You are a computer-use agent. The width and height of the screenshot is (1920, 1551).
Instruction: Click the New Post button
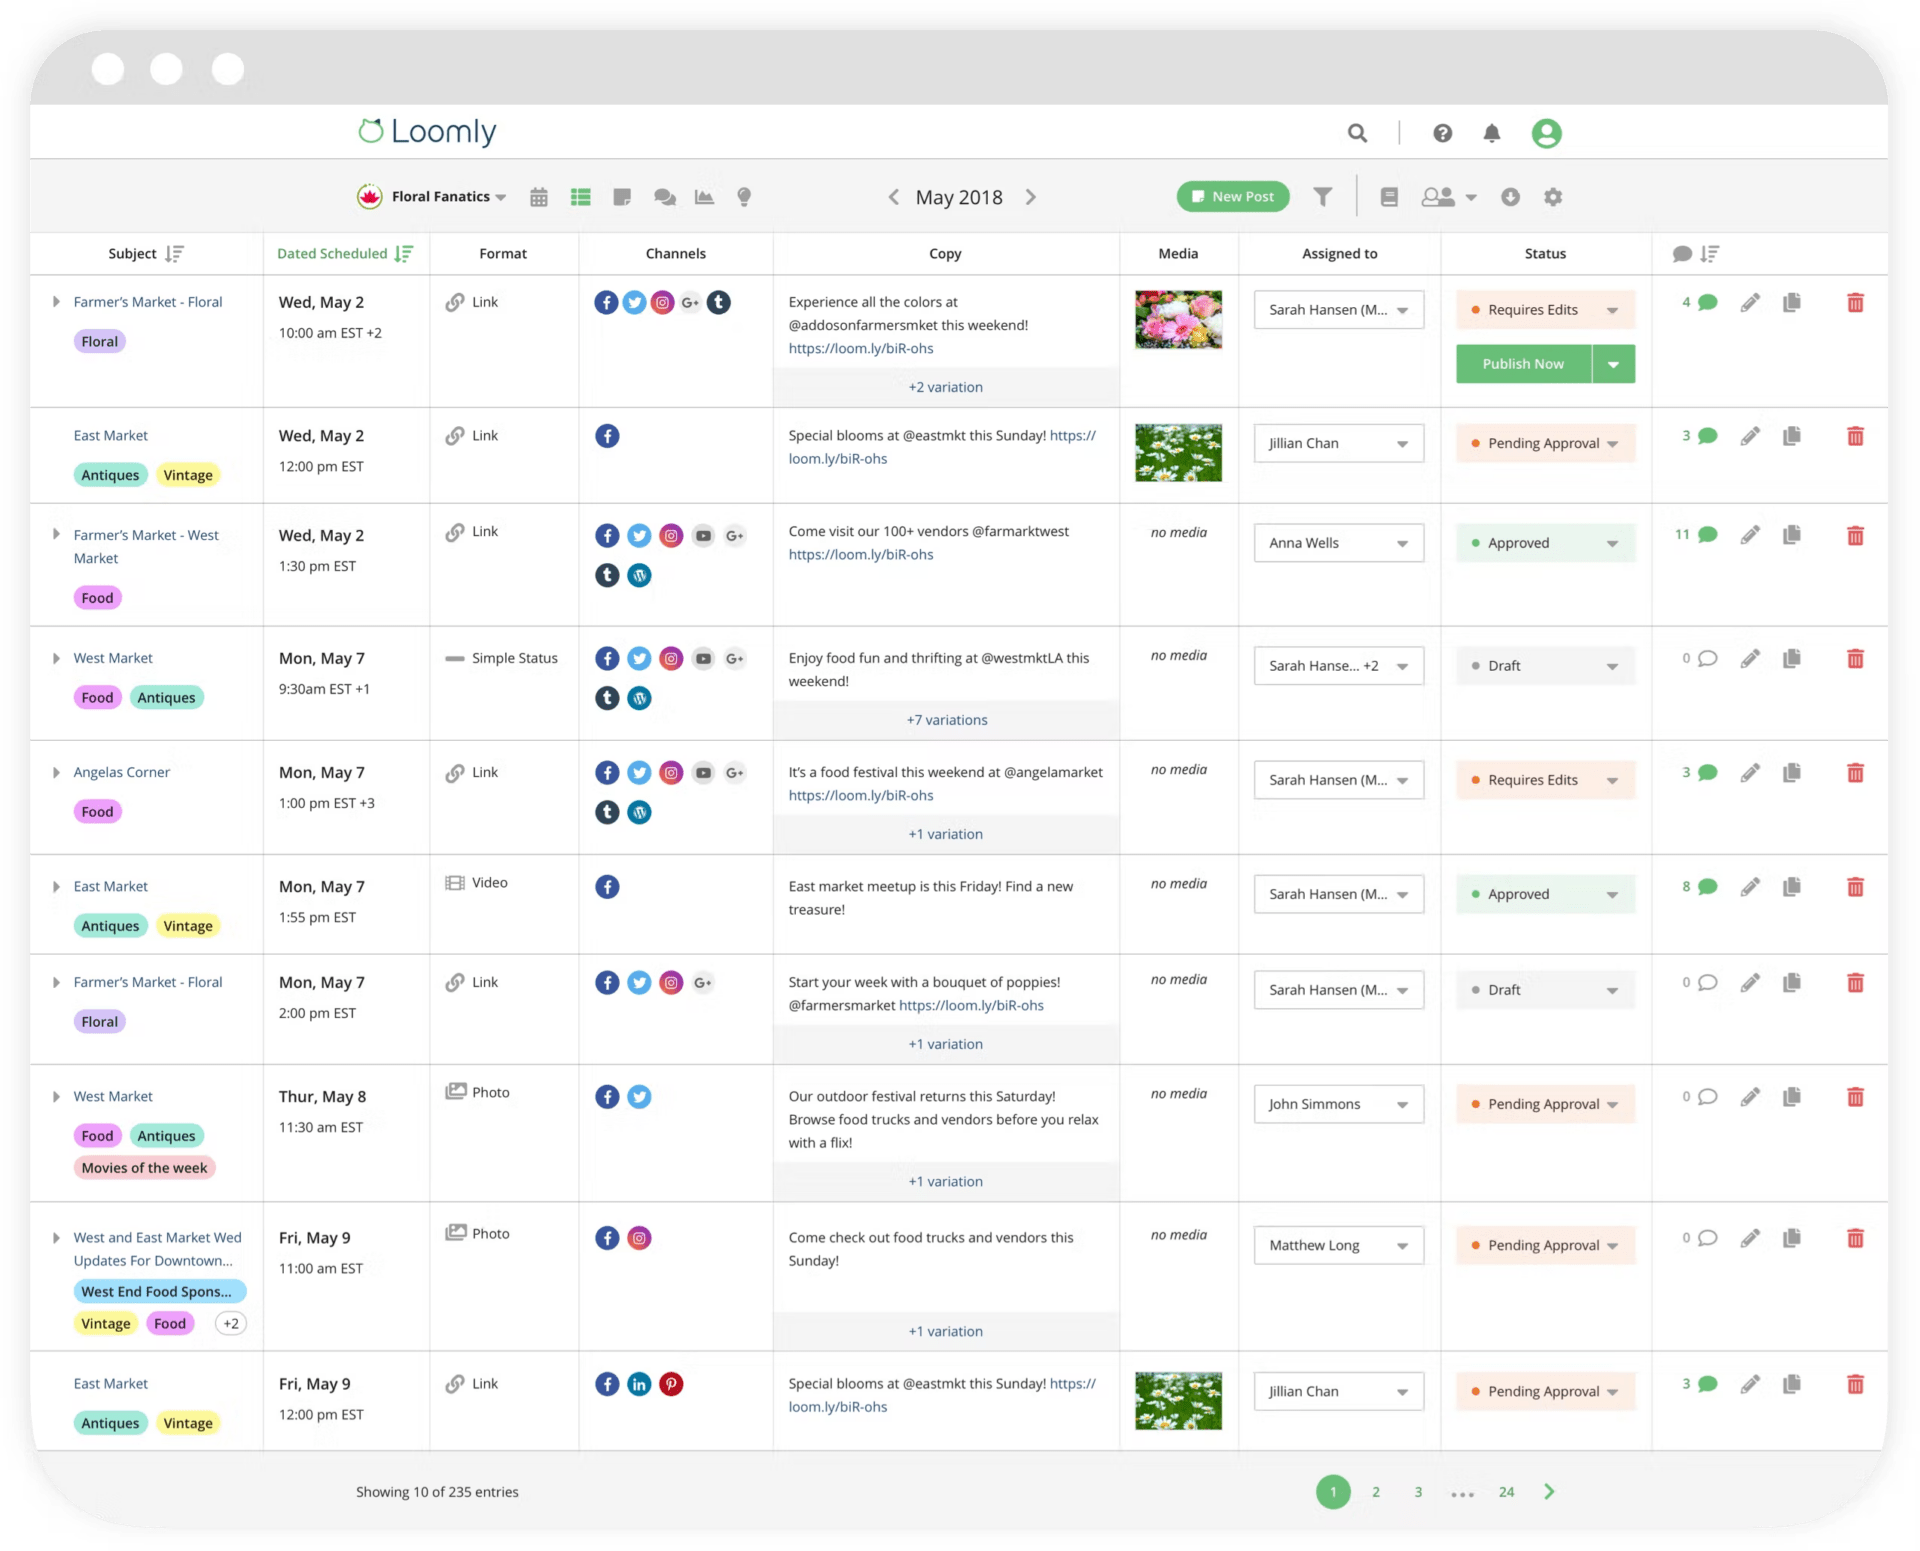[1232, 197]
